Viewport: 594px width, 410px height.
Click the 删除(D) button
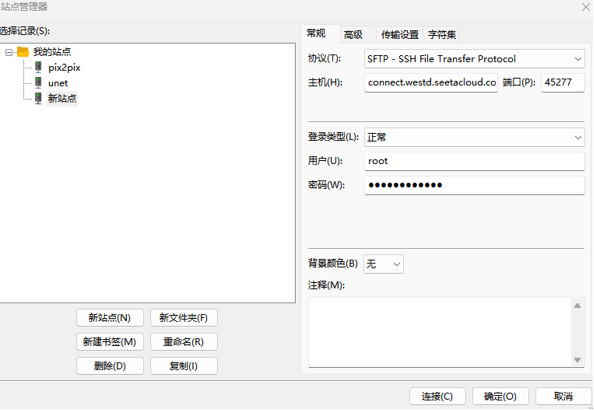coord(110,366)
